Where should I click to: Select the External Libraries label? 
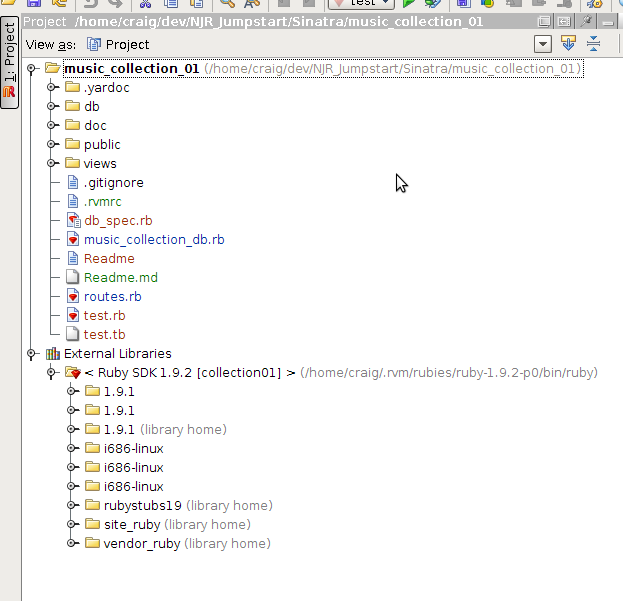118,354
